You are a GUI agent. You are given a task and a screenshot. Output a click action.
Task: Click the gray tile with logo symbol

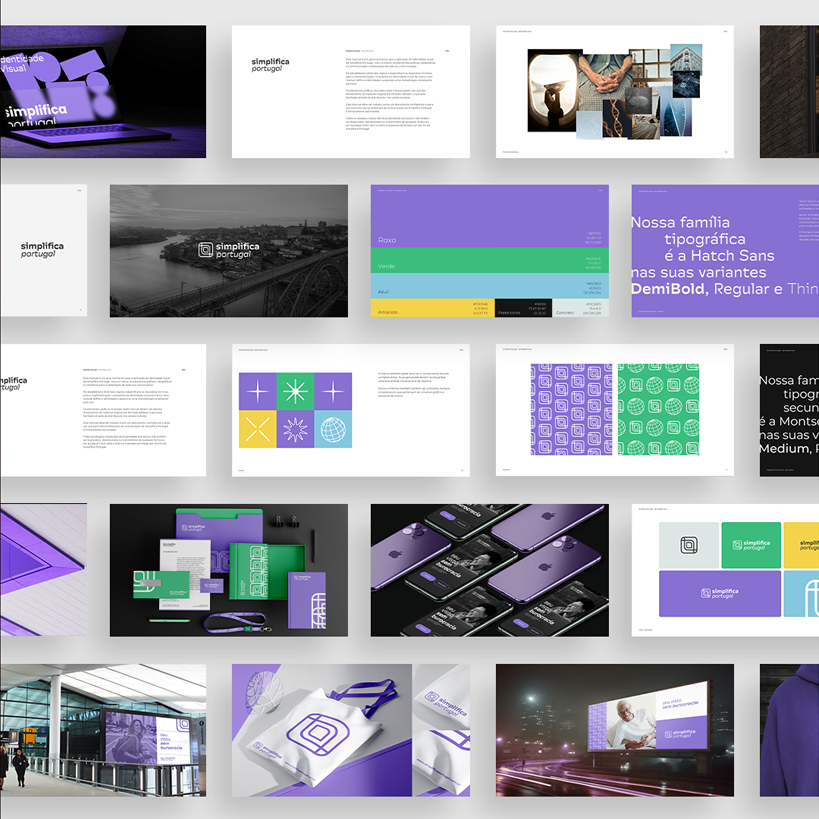tap(689, 545)
